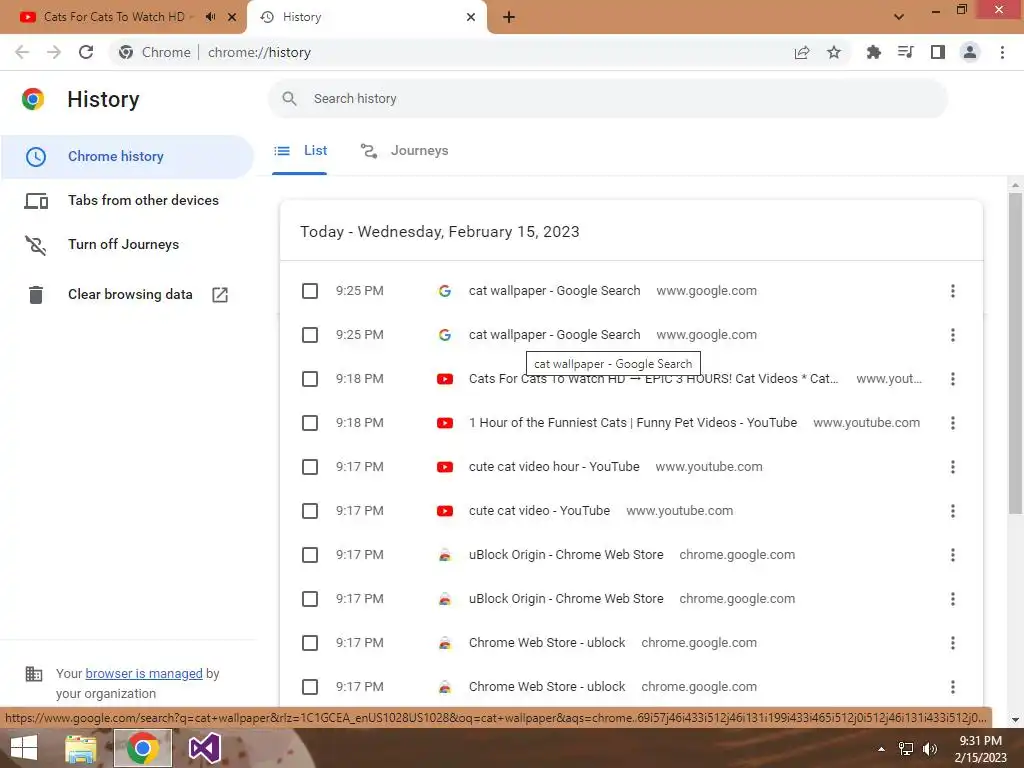The width and height of the screenshot is (1024, 768).
Task: Open the Extensions puzzle icon
Action: click(873, 52)
